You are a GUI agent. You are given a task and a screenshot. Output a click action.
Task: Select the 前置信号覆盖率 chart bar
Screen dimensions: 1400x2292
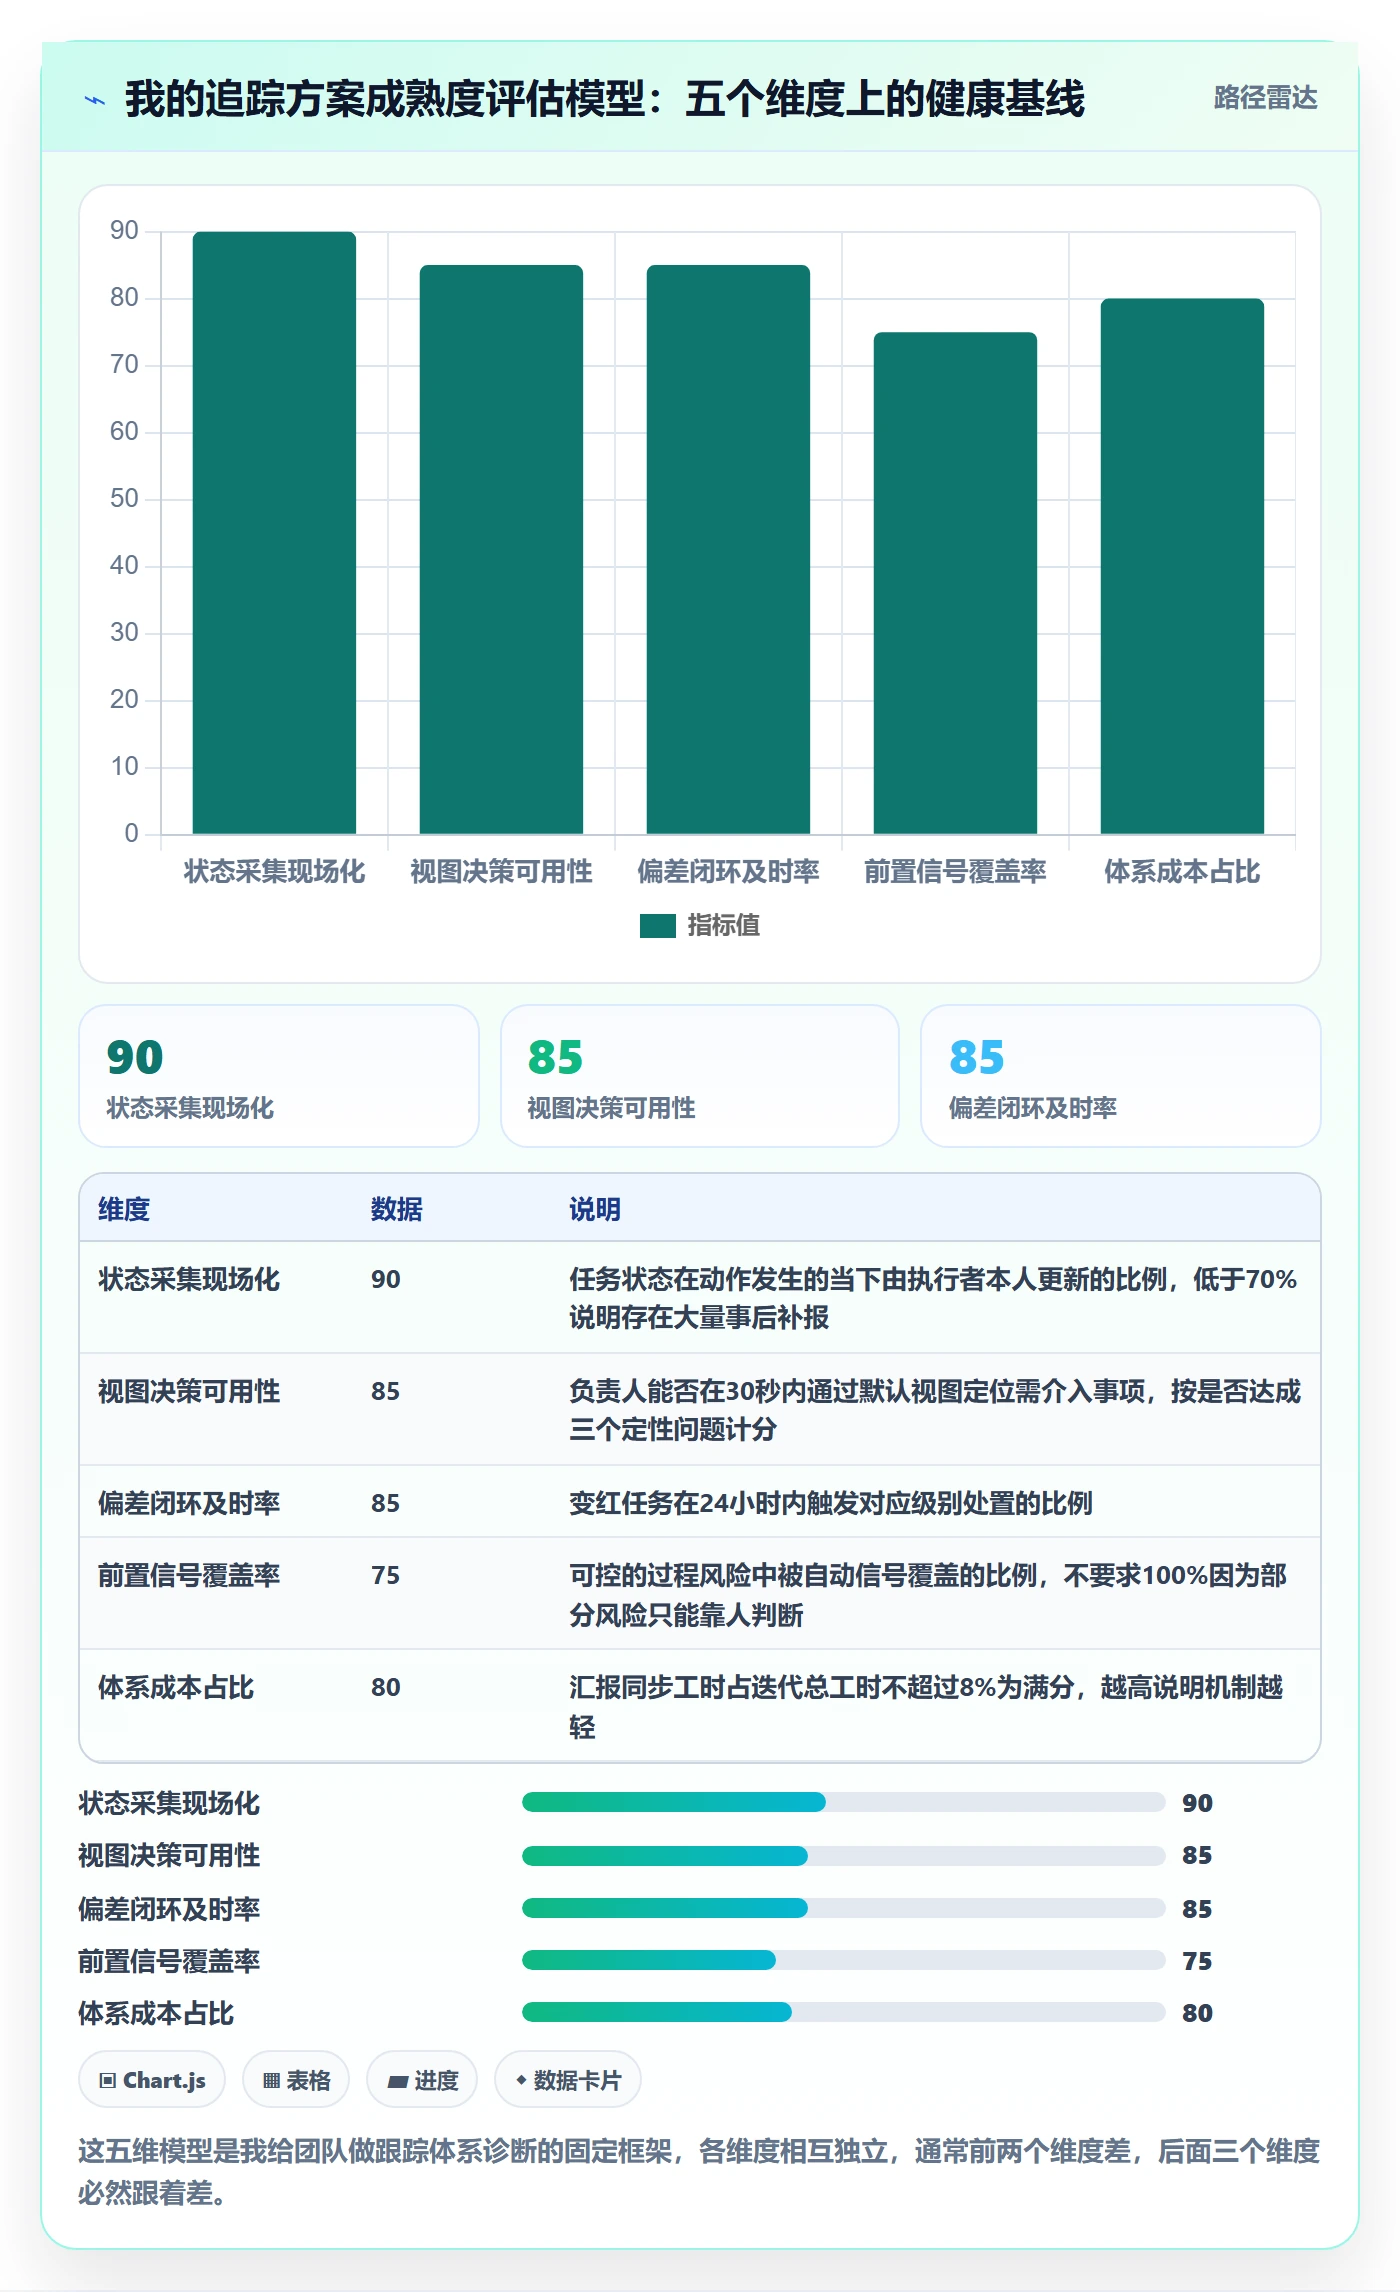pos(955,583)
